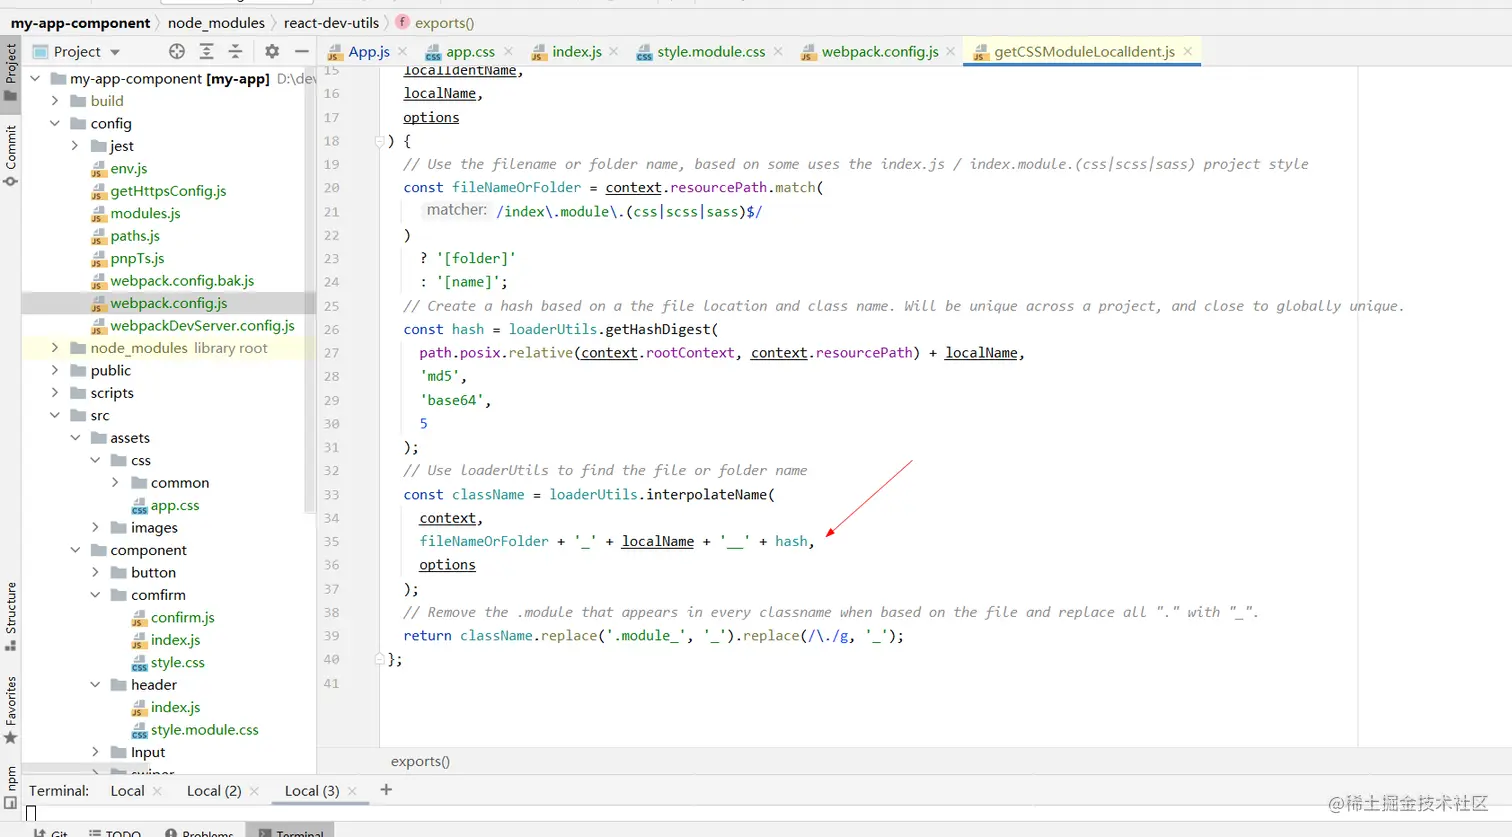
Task: Select env.js in the project tree
Action: pyautogui.click(x=129, y=168)
